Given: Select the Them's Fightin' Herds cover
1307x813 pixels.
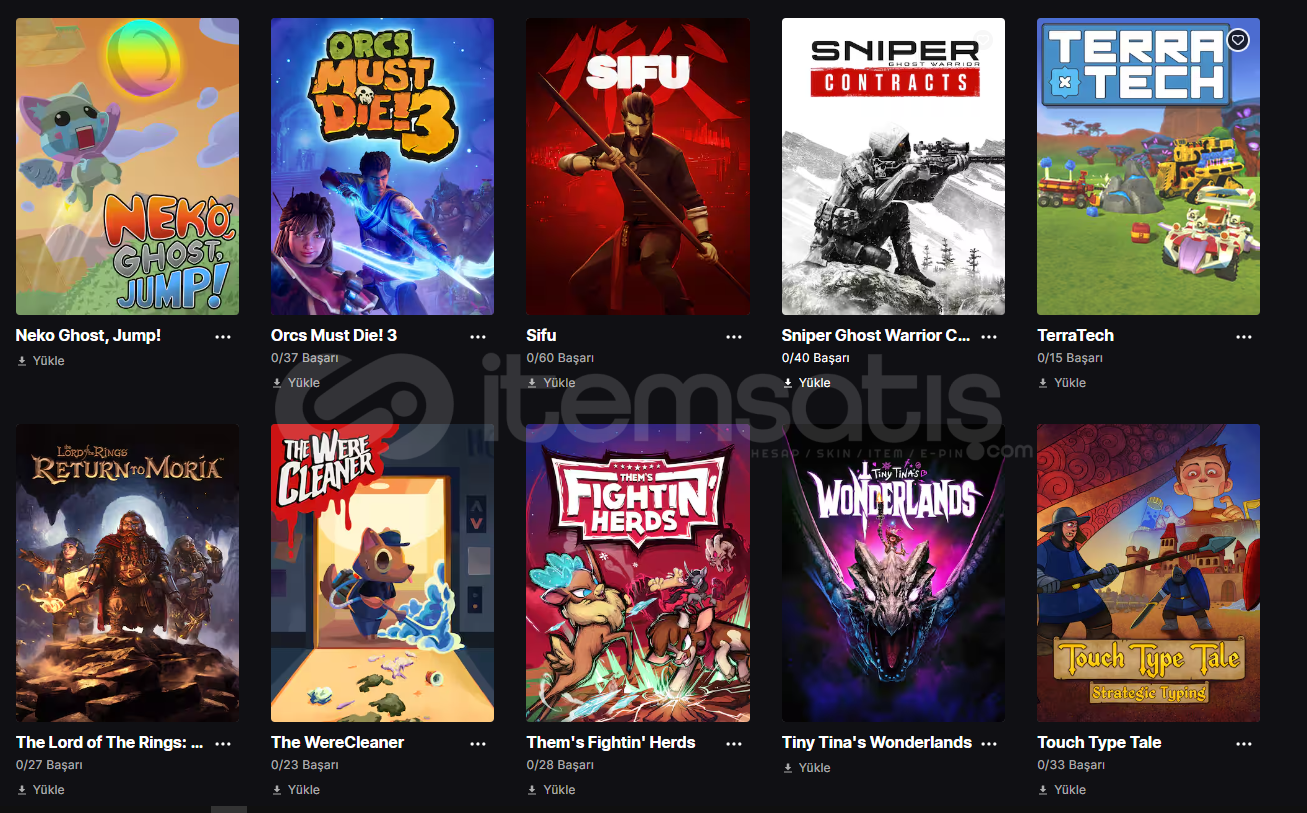Looking at the screenshot, I should click(638, 573).
